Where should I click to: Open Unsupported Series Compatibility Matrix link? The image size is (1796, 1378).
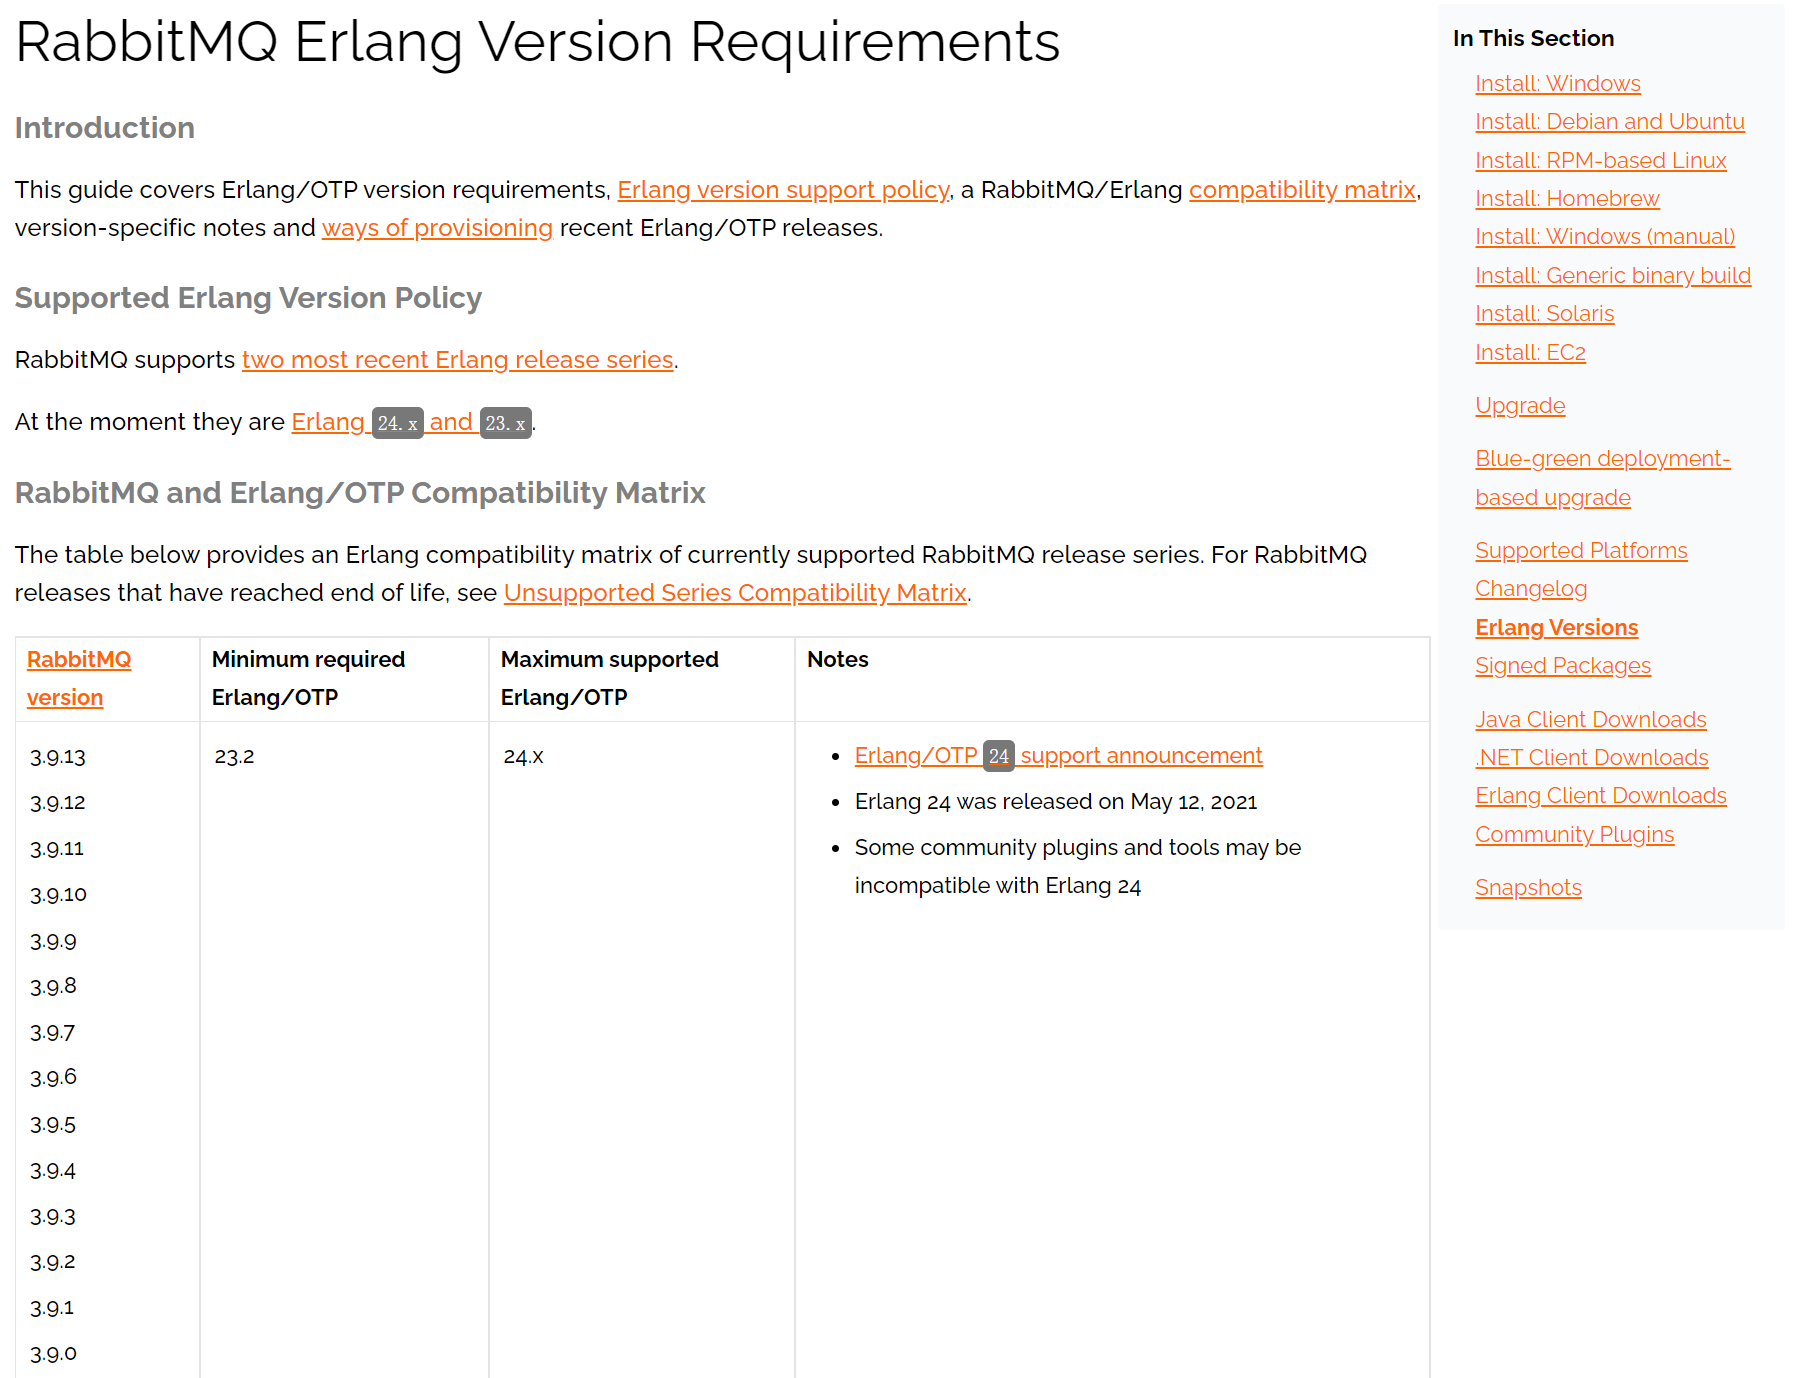pyautogui.click(x=735, y=593)
